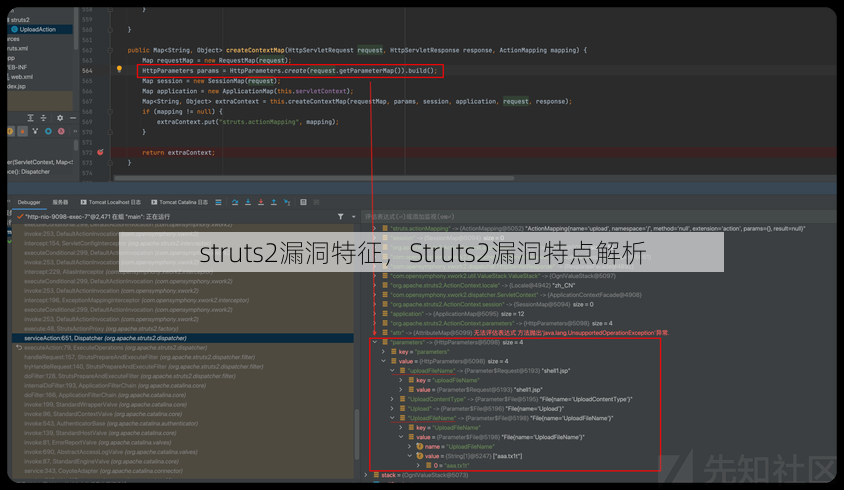Click the Step Into debugger icon
The width and height of the screenshot is (844, 490).
[248, 202]
